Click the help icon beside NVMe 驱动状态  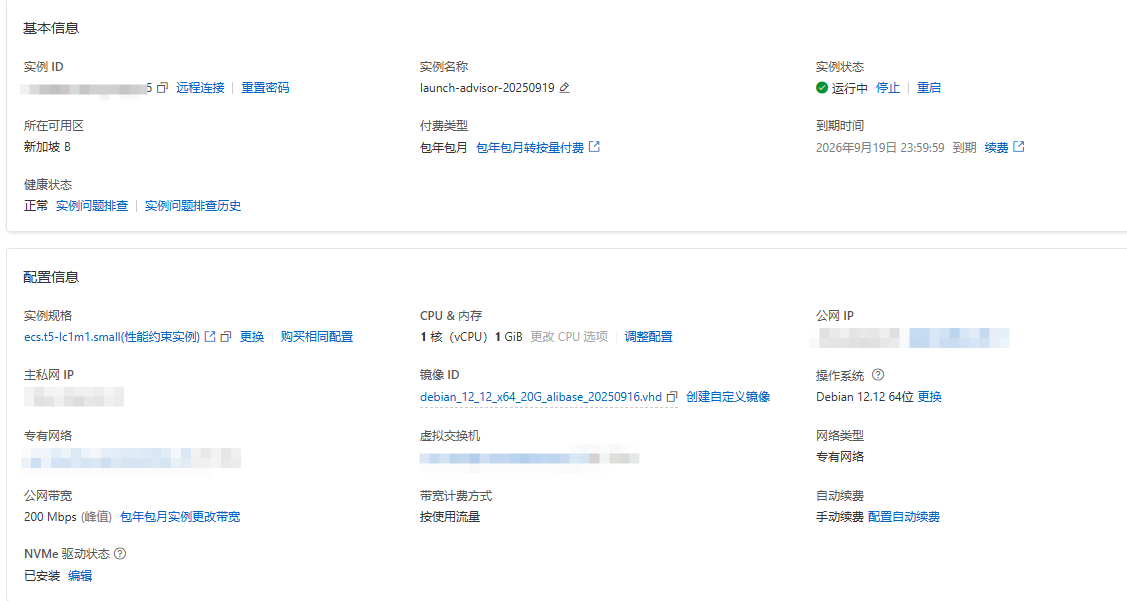(x=120, y=554)
